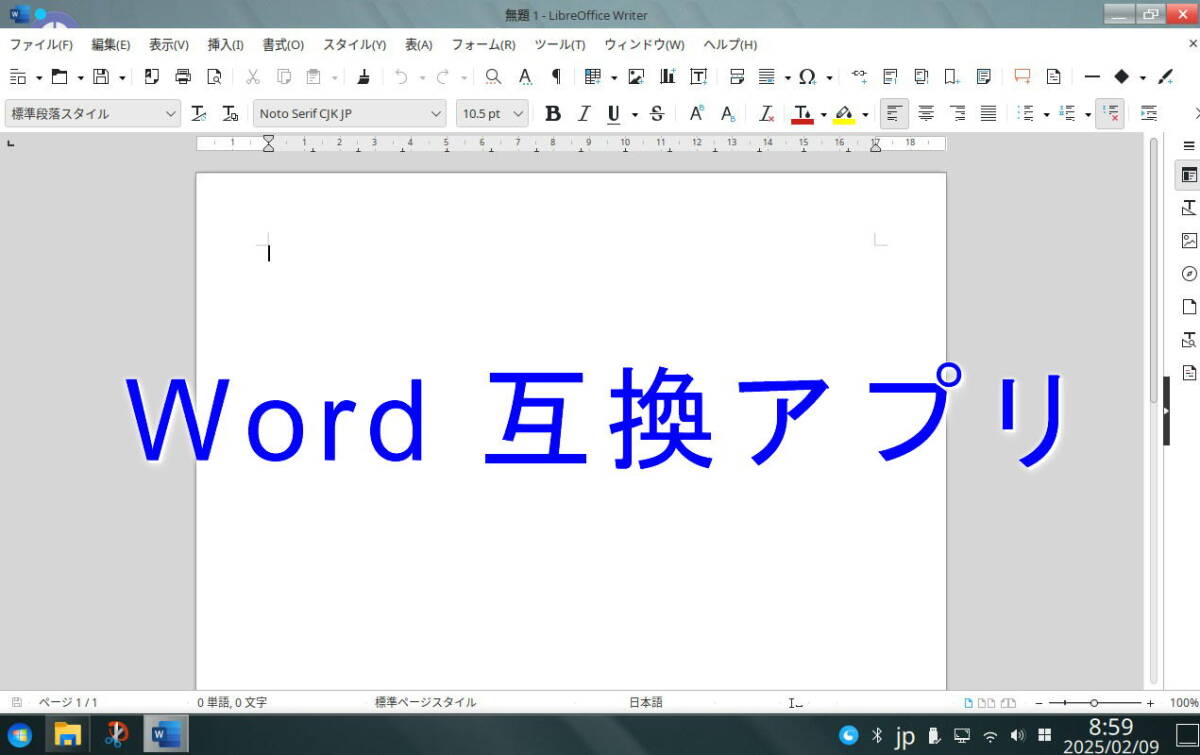Click the Clear Direct Formatting icon
This screenshot has width=1200, height=755.
coord(766,113)
